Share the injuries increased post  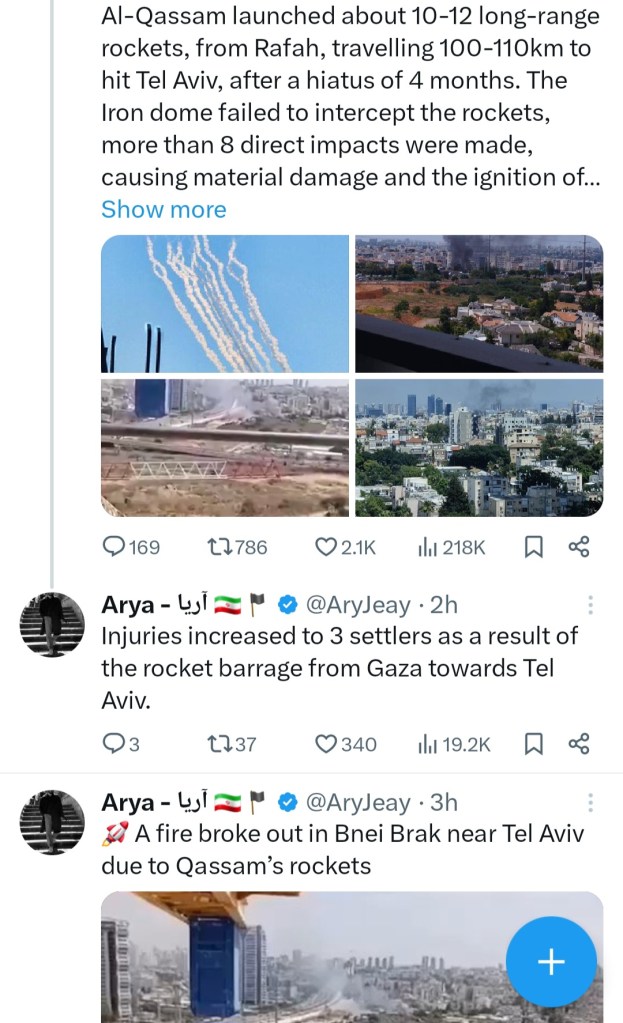click(x=578, y=743)
